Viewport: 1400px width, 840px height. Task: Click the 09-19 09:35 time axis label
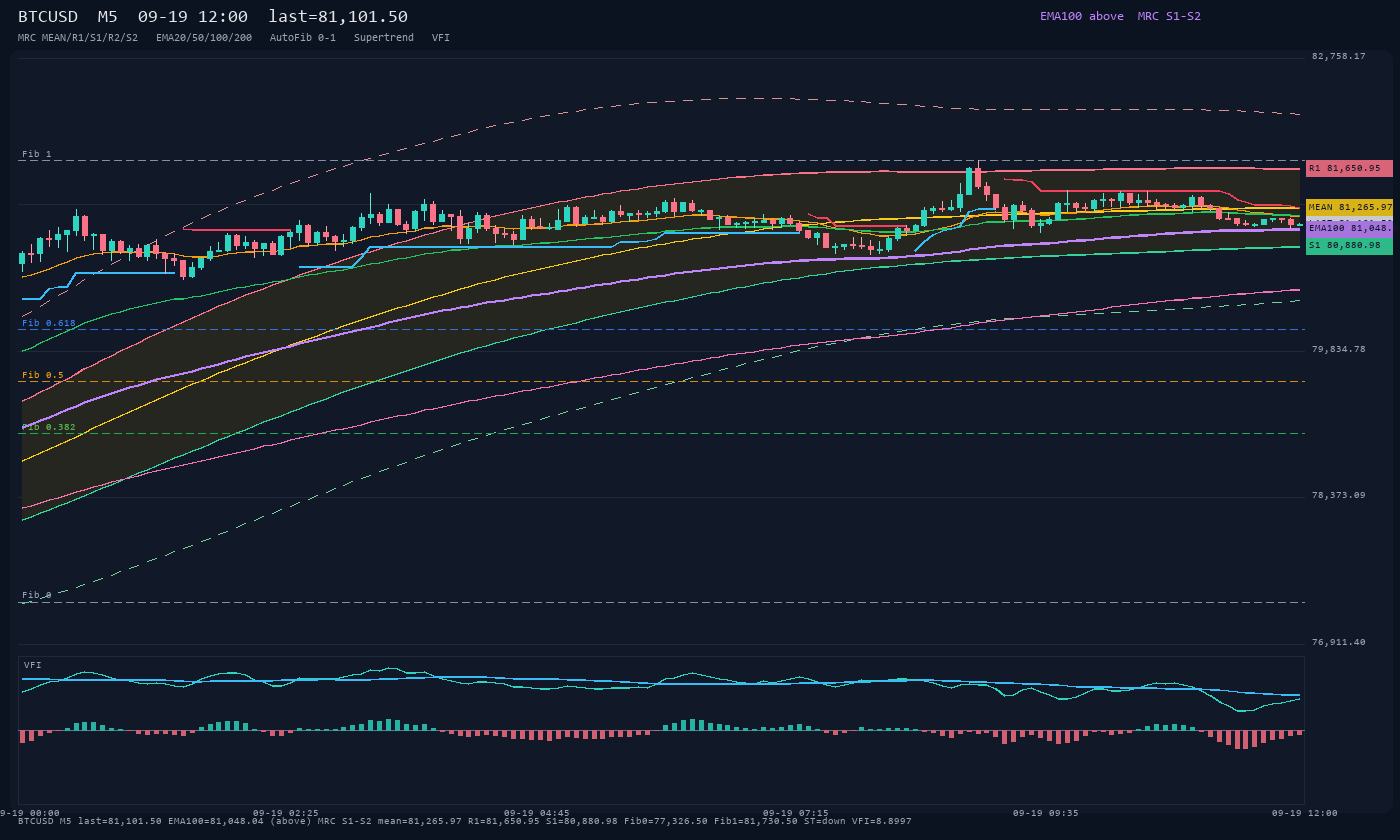[1046, 813]
